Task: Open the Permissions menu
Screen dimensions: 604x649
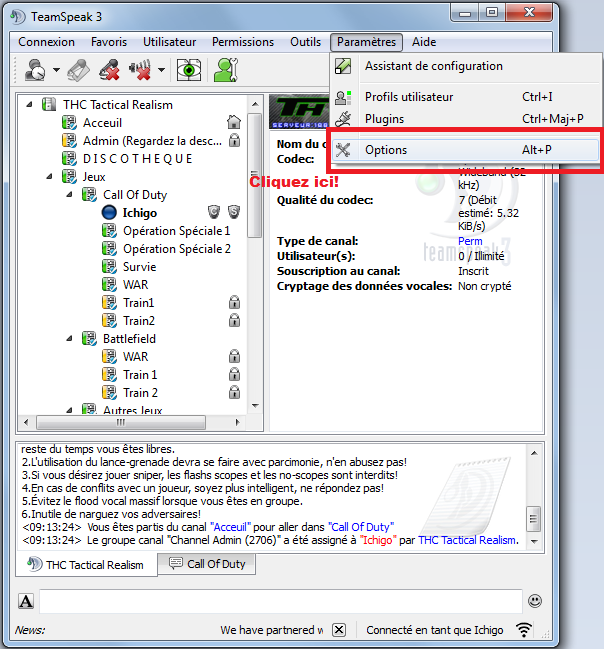Action: coord(243,42)
